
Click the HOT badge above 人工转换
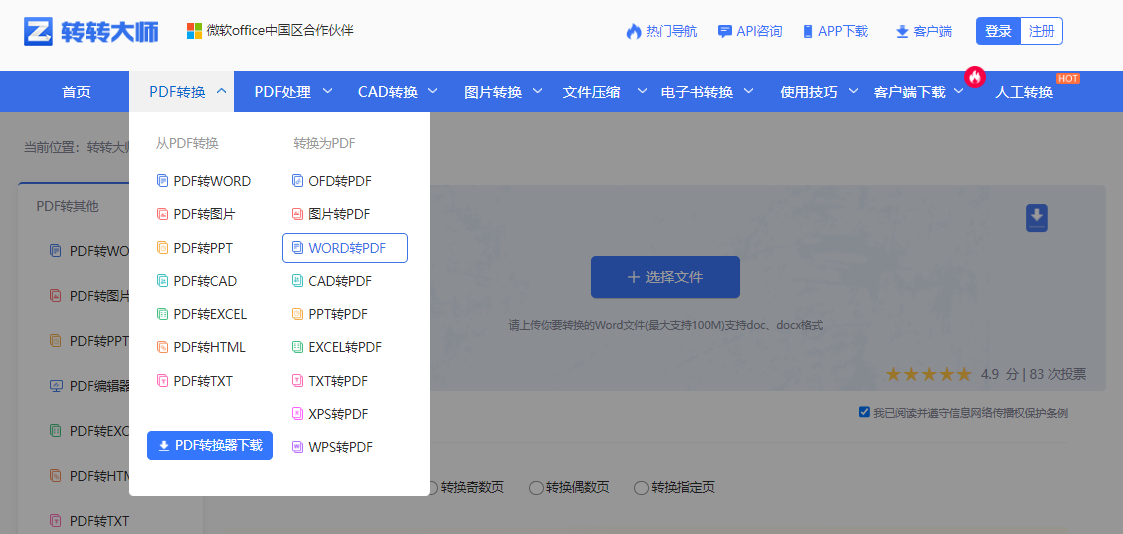pos(1067,78)
